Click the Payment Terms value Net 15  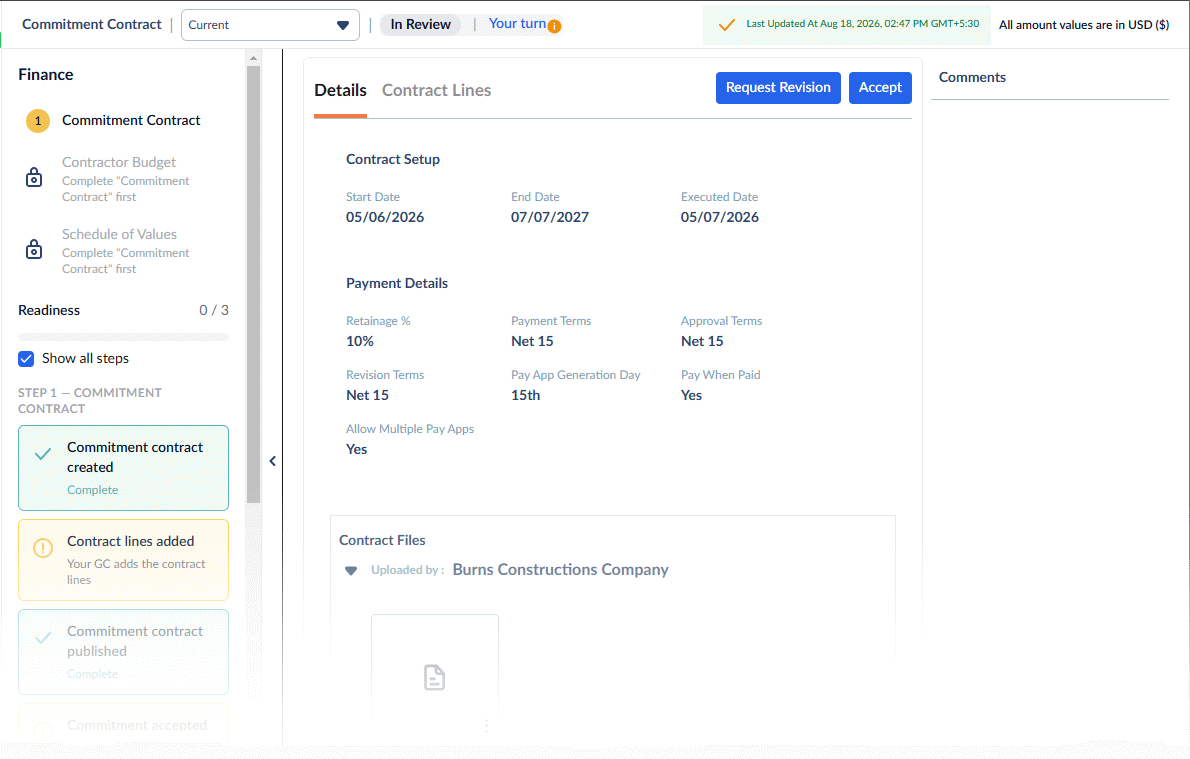[x=532, y=342]
